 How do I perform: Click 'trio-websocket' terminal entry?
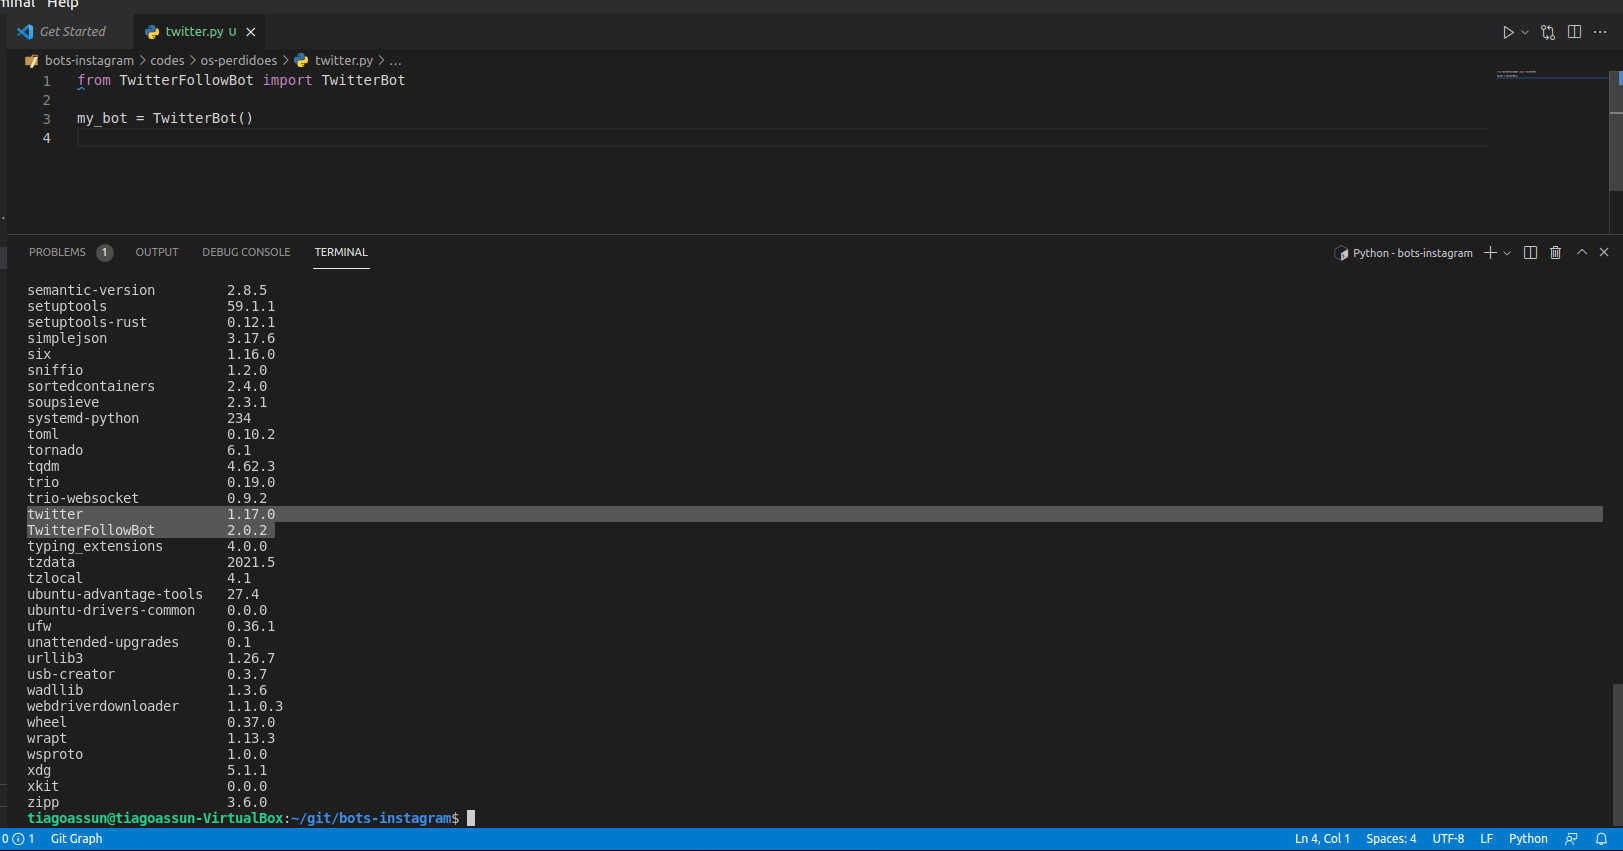(x=147, y=498)
